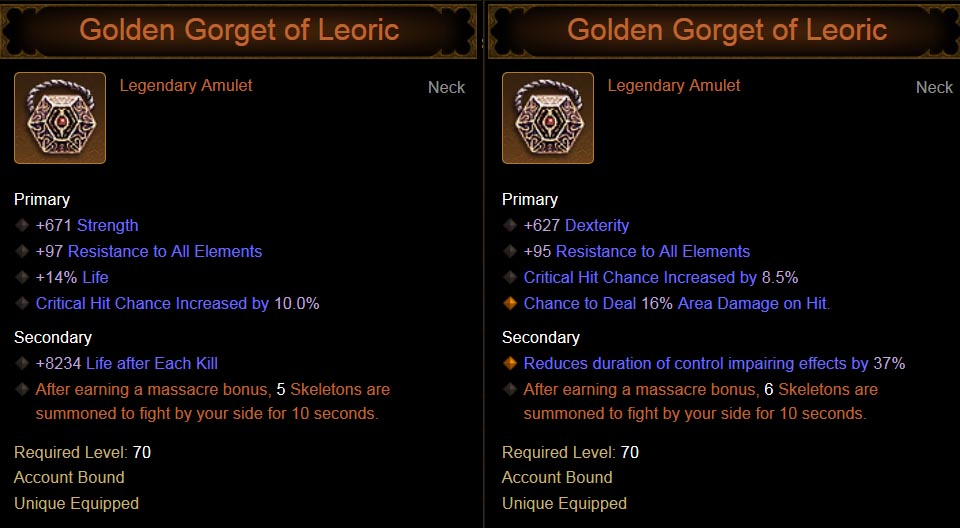Click the orange diamond beside Area Damage stat
This screenshot has width=960, height=528.
coord(510,303)
